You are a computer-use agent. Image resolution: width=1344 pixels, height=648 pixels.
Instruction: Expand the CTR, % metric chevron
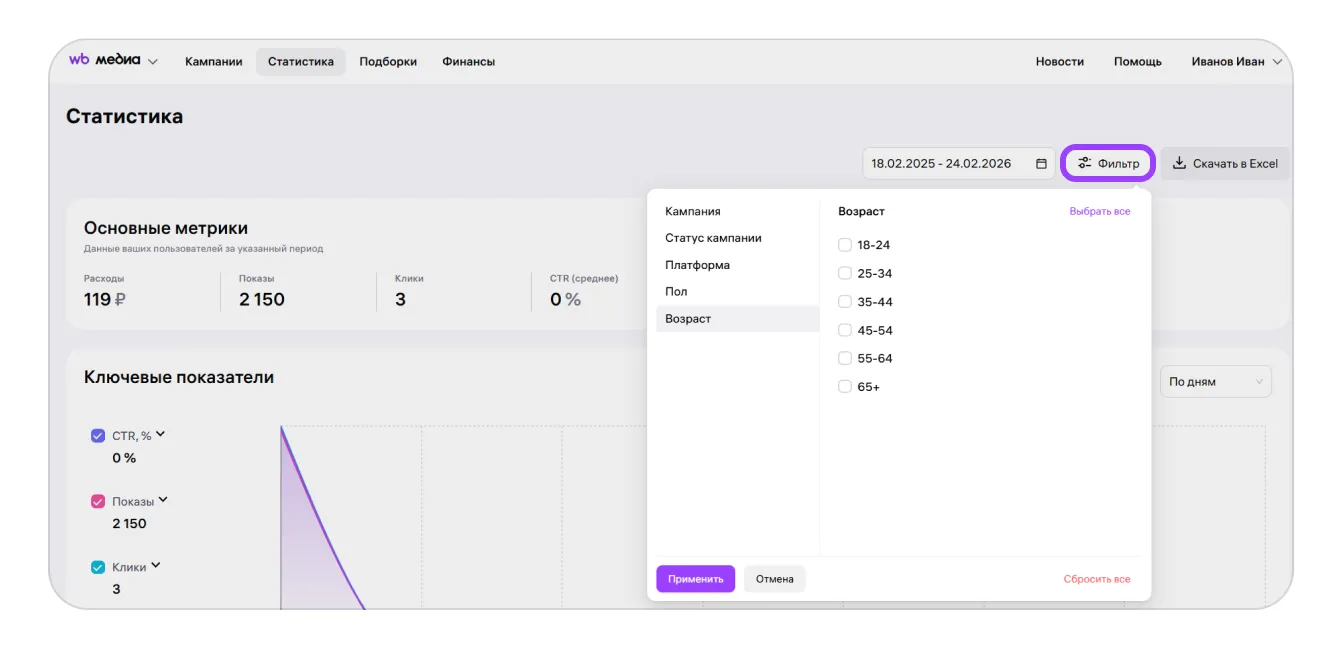(161, 434)
